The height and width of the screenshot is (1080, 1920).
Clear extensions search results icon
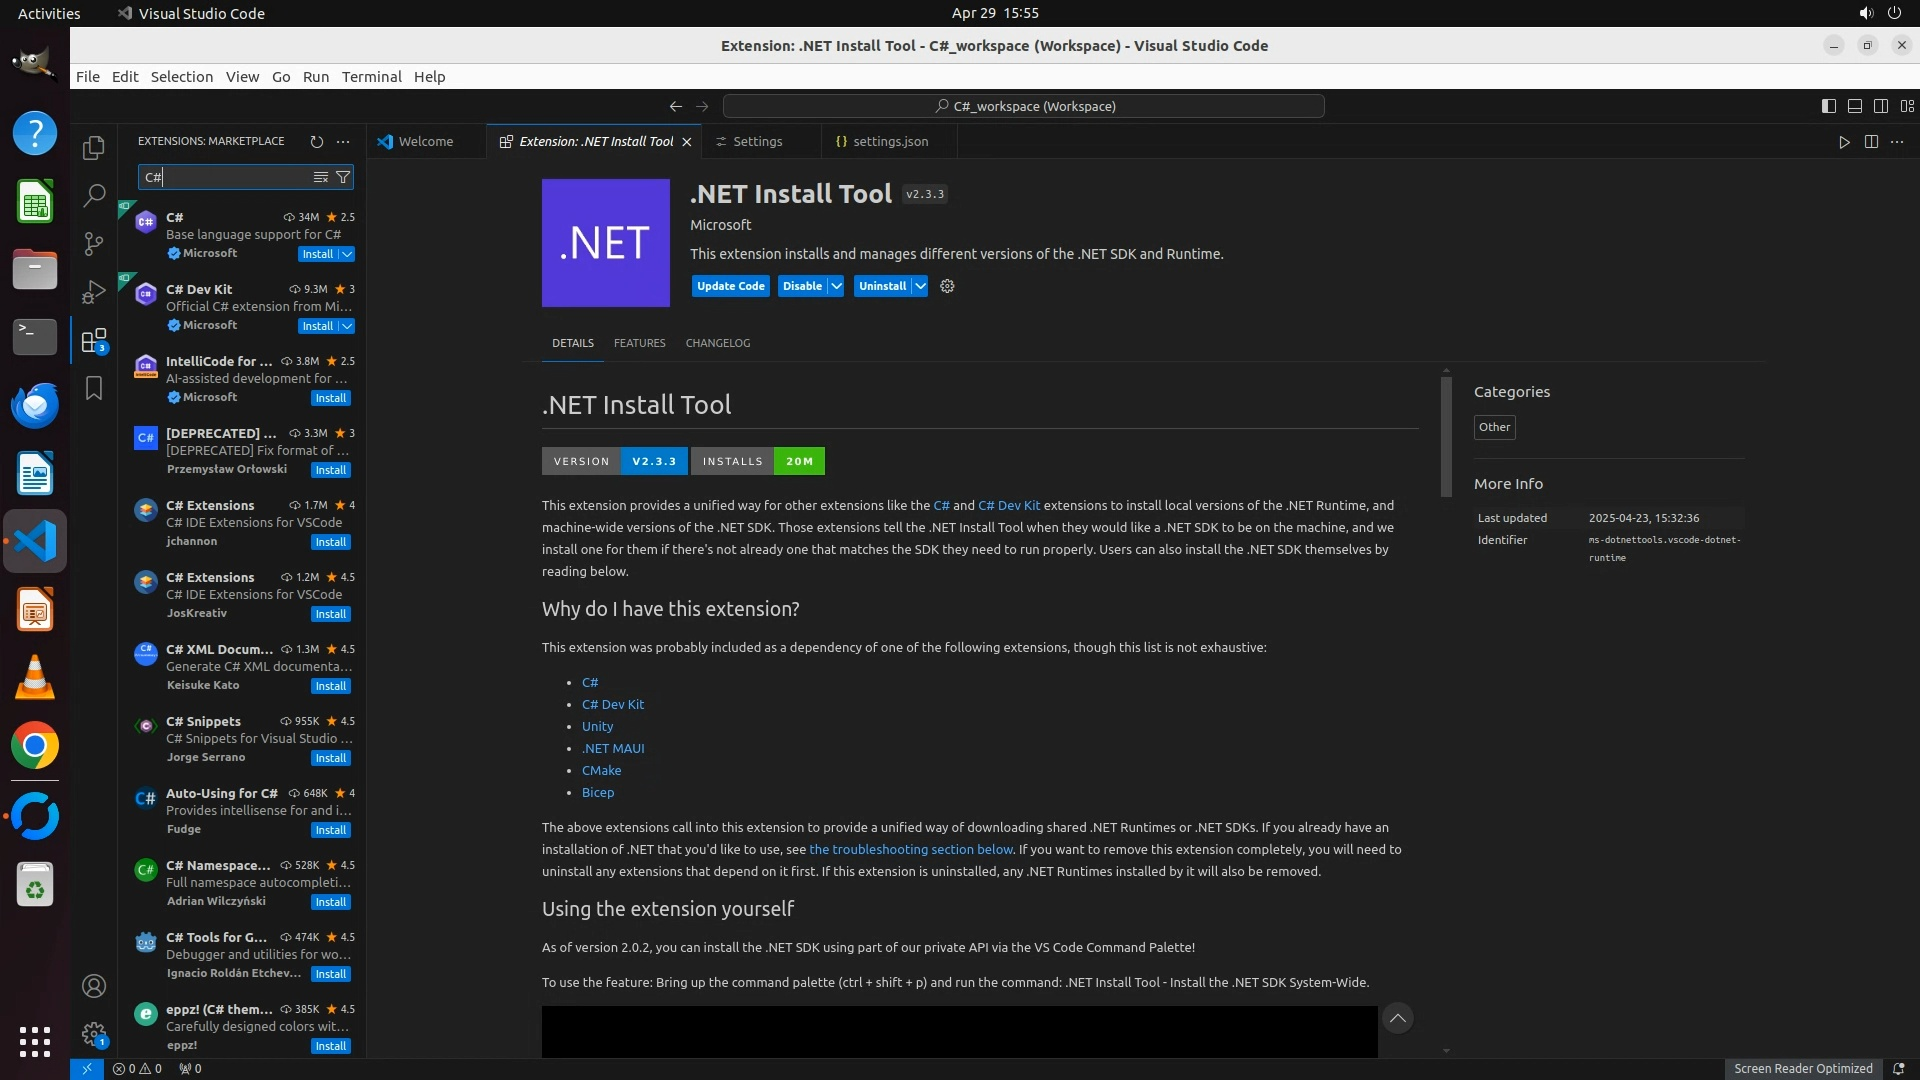click(x=320, y=177)
